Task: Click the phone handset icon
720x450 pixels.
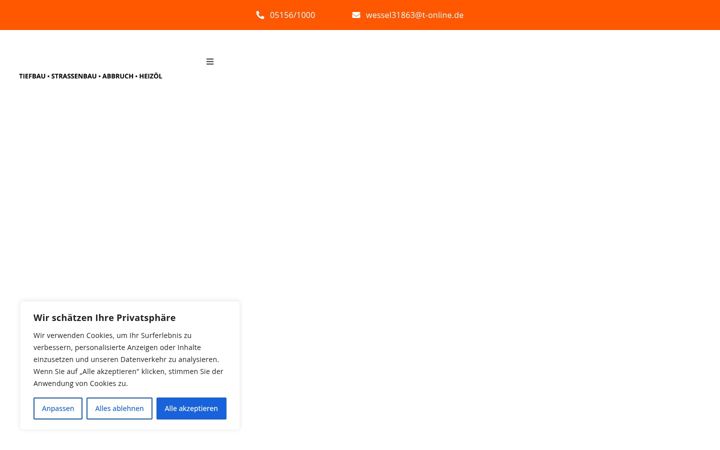Action: tap(260, 15)
